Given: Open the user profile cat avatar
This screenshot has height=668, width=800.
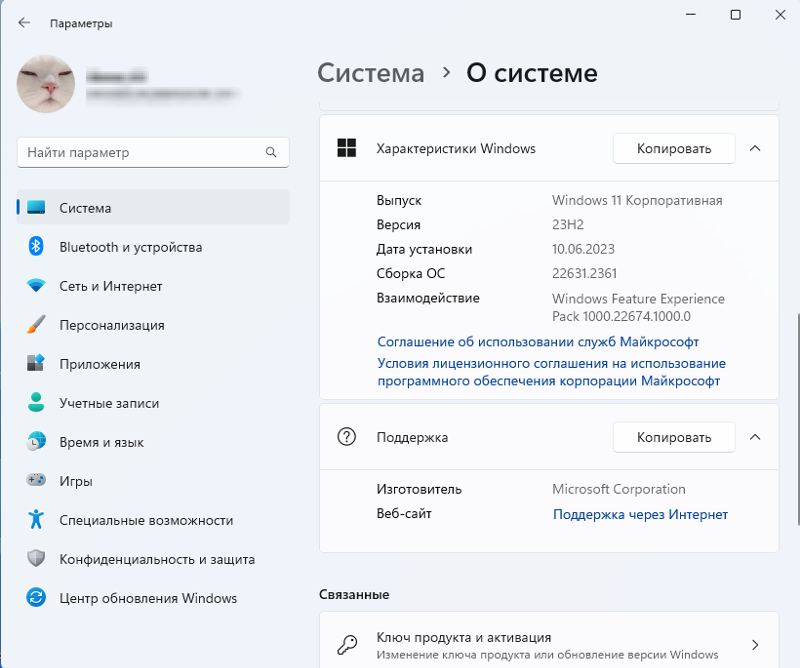Looking at the screenshot, I should click(46, 84).
